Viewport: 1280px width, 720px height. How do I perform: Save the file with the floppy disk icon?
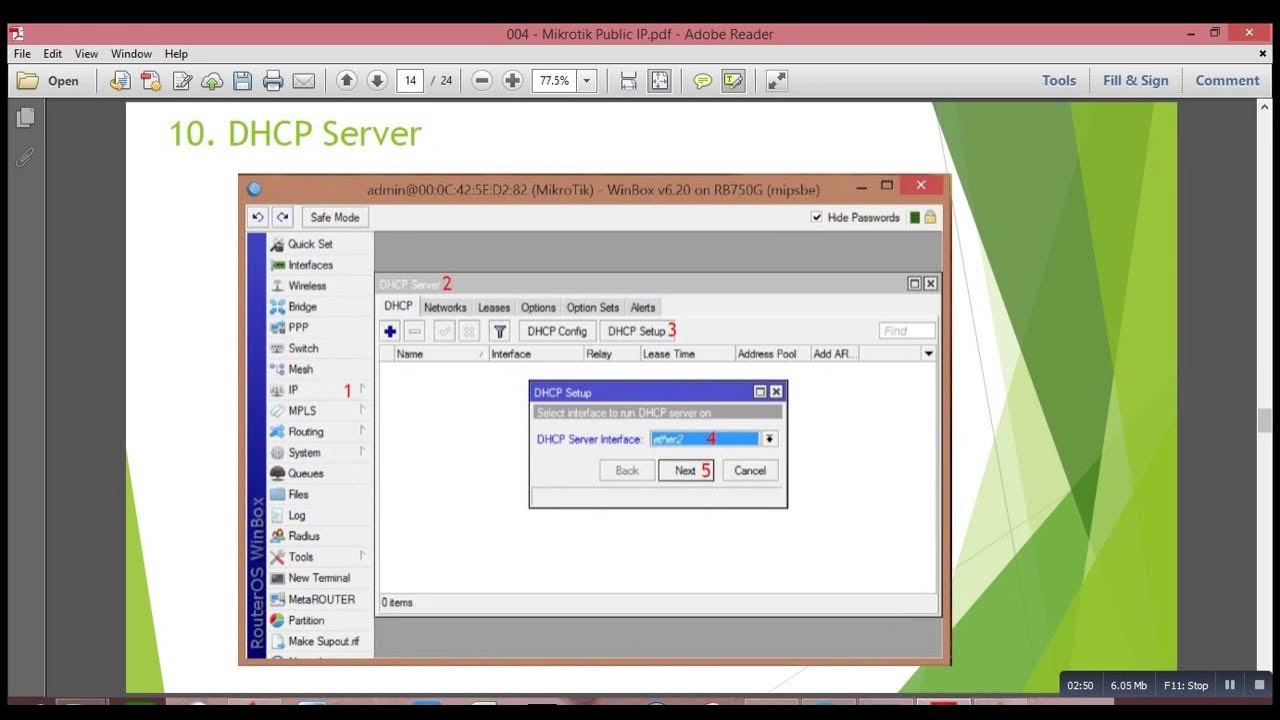(242, 81)
